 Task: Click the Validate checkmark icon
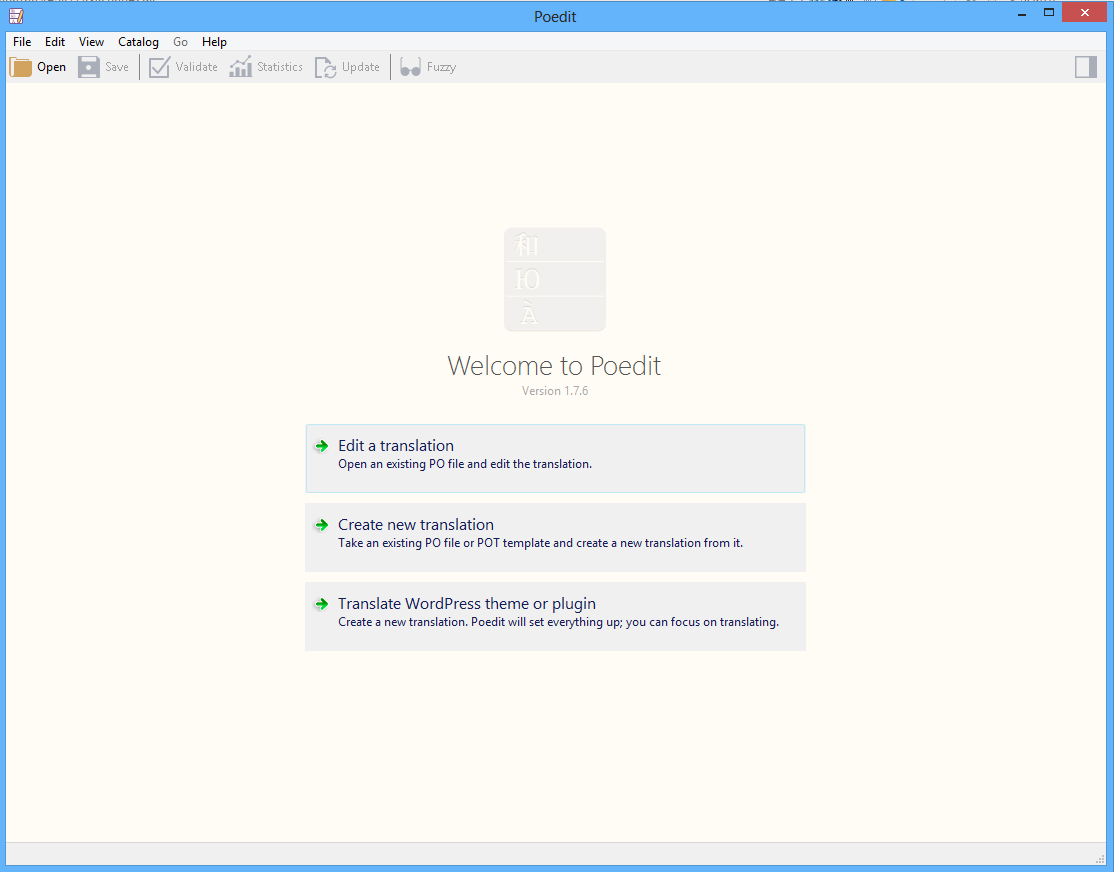point(159,67)
